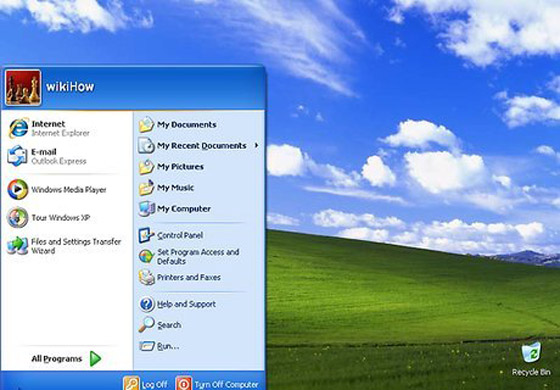This screenshot has height=390, width=560.
Task: Select the My Computer menu entry
Action: (199, 209)
